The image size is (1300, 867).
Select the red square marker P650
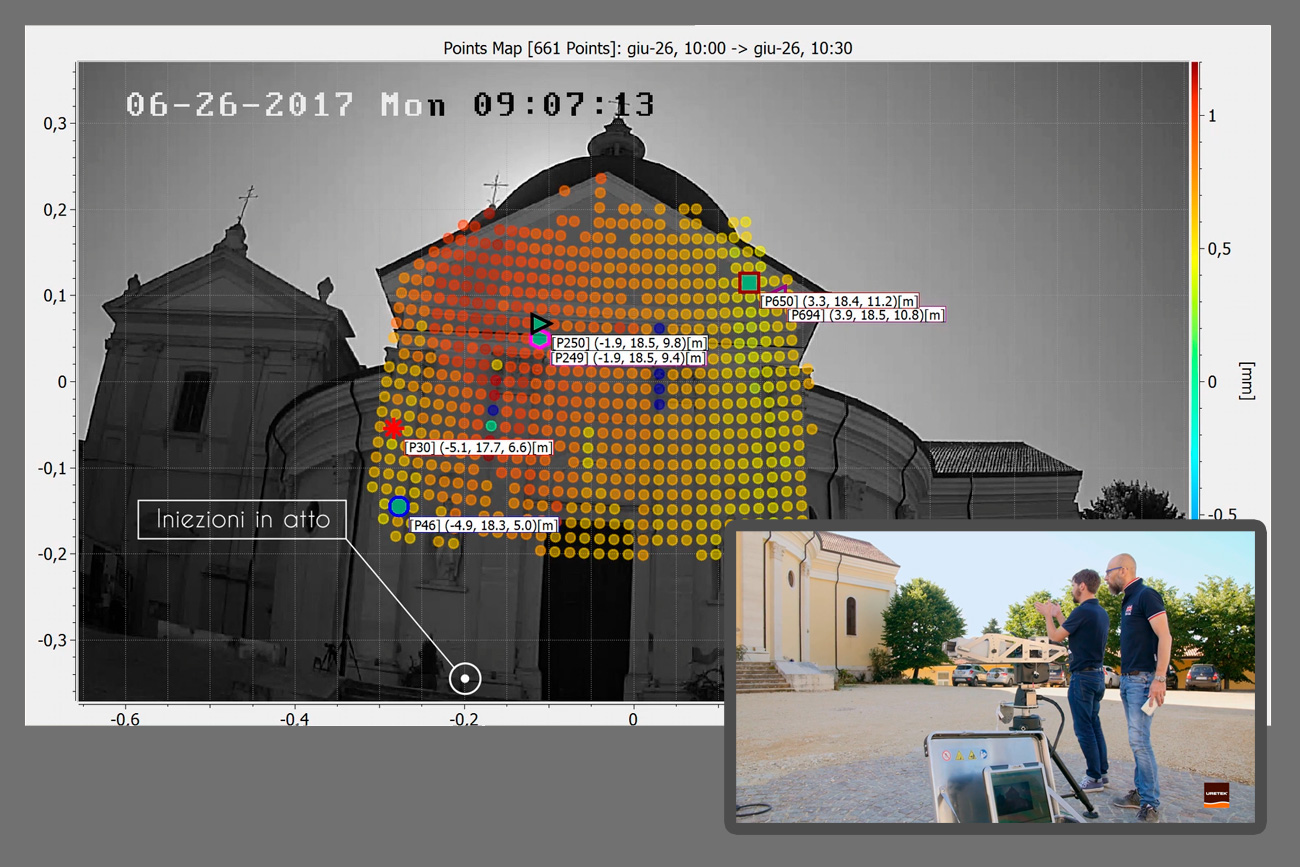(x=749, y=283)
